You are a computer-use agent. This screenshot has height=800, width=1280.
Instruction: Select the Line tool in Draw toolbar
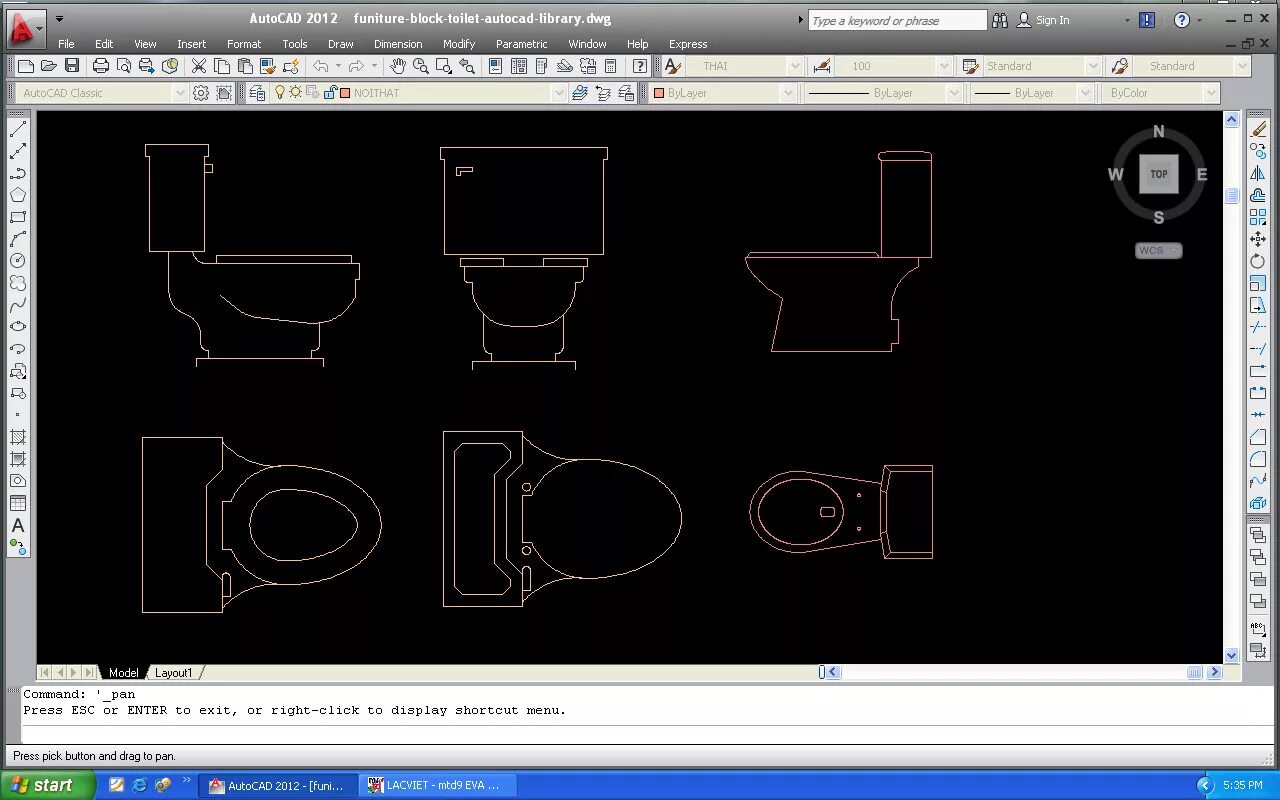click(18, 129)
